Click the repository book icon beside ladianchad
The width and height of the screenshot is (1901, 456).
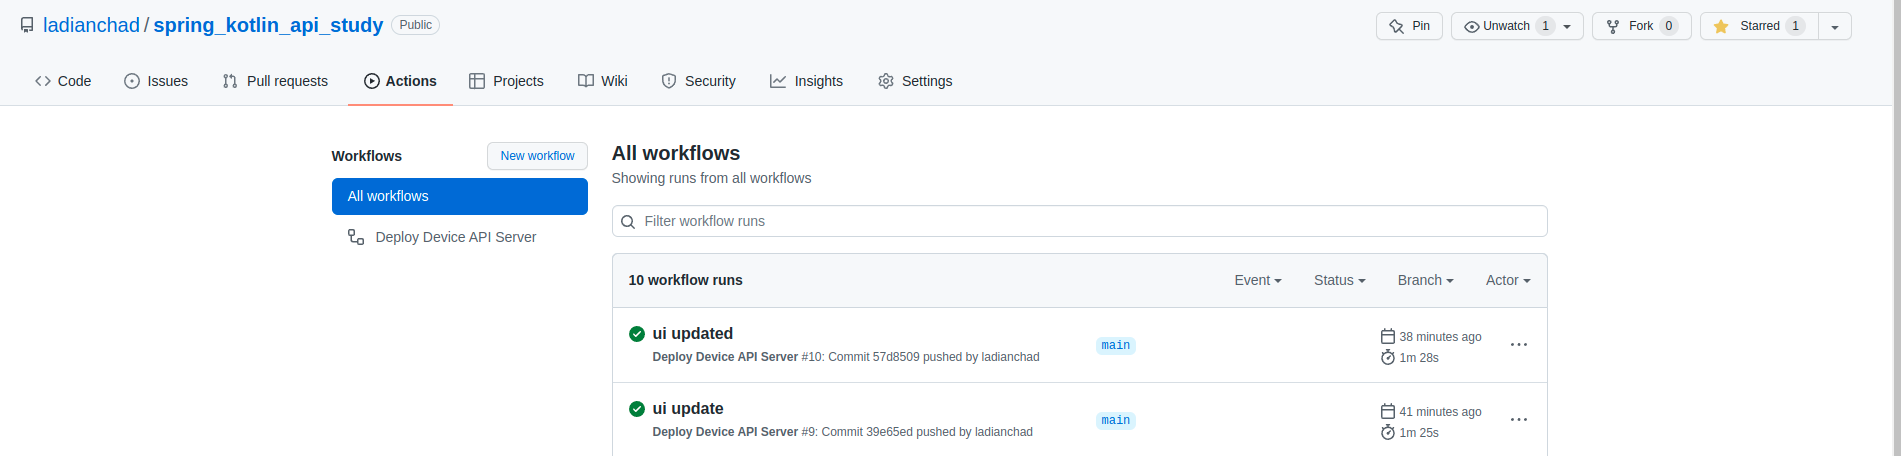[x=27, y=25]
